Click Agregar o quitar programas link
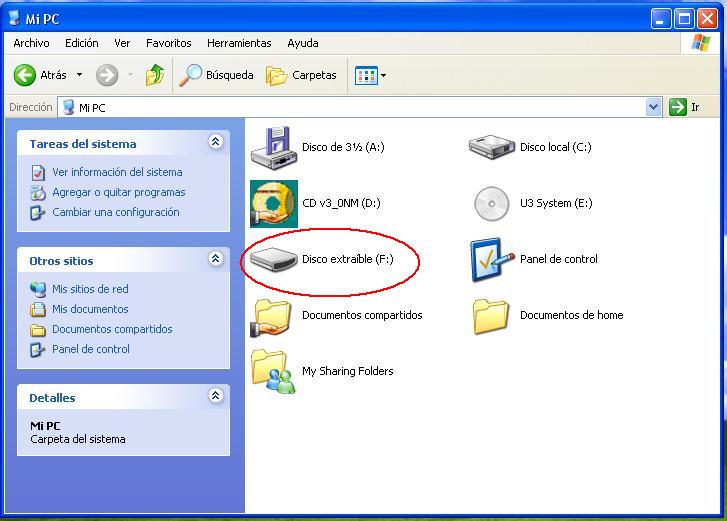The image size is (727, 521). [119, 192]
